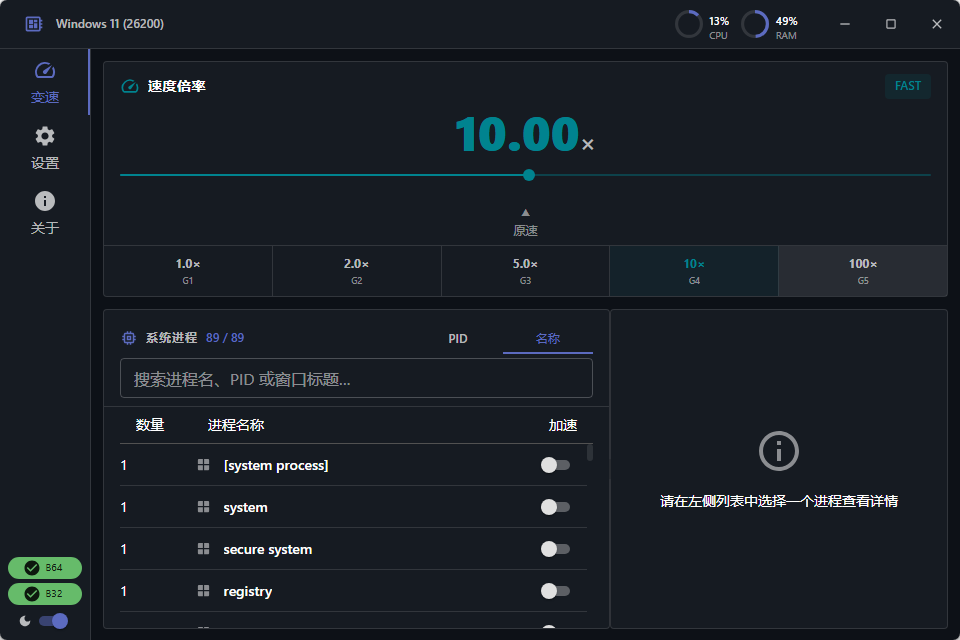Image resolution: width=960 pixels, height=640 pixels.
Task: Select the [system process] row name
Action: (x=276, y=465)
